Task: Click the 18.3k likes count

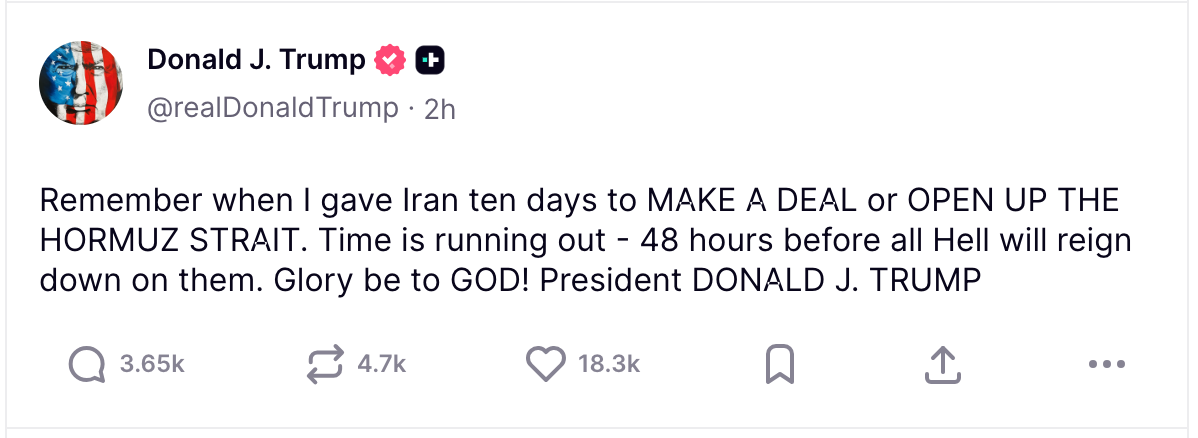Action: point(608,366)
